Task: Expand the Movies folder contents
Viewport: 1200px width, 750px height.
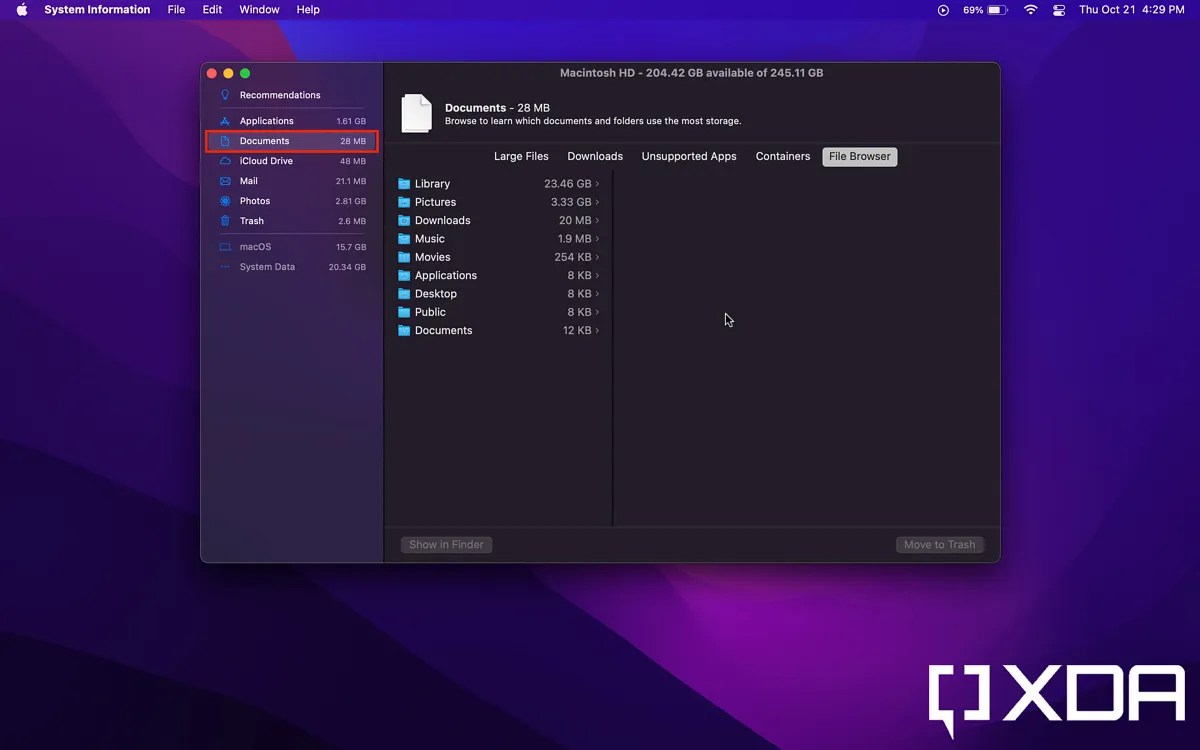Action: pyautogui.click(x=598, y=257)
